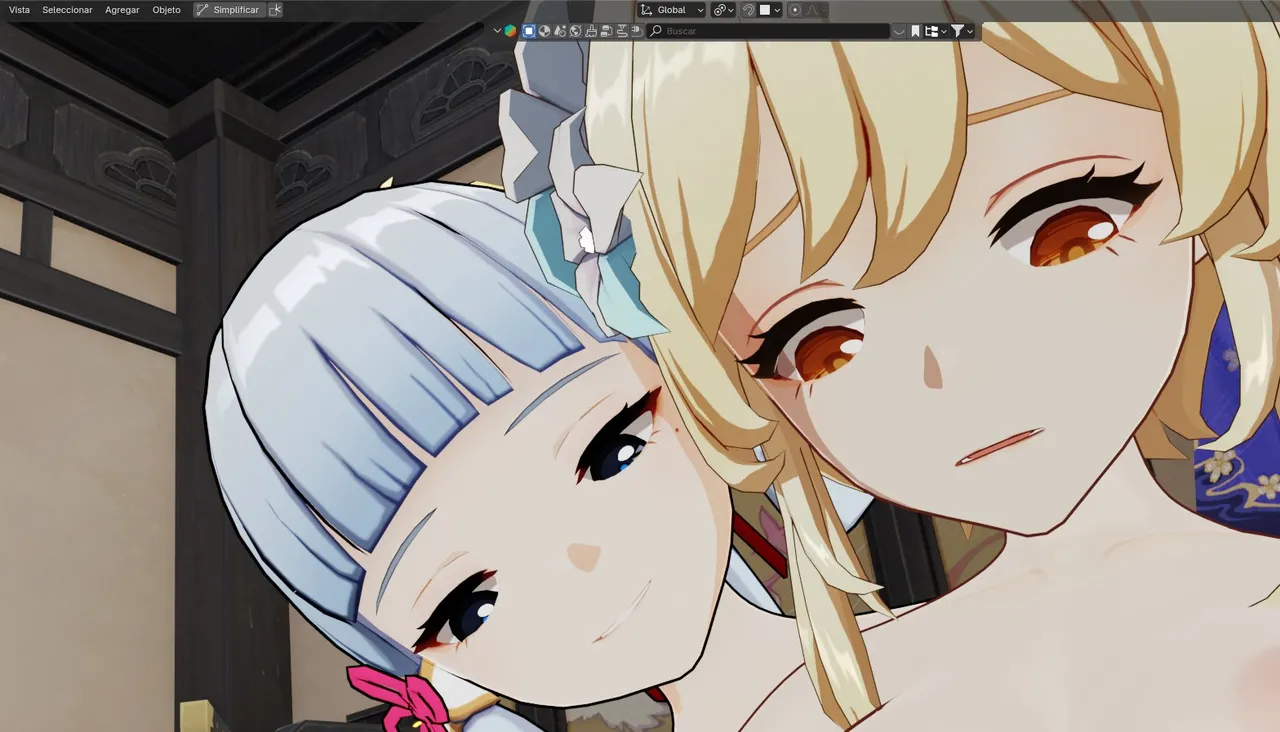The width and height of the screenshot is (1280, 732).
Task: Click the bookmark icon
Action: pyautogui.click(x=915, y=31)
